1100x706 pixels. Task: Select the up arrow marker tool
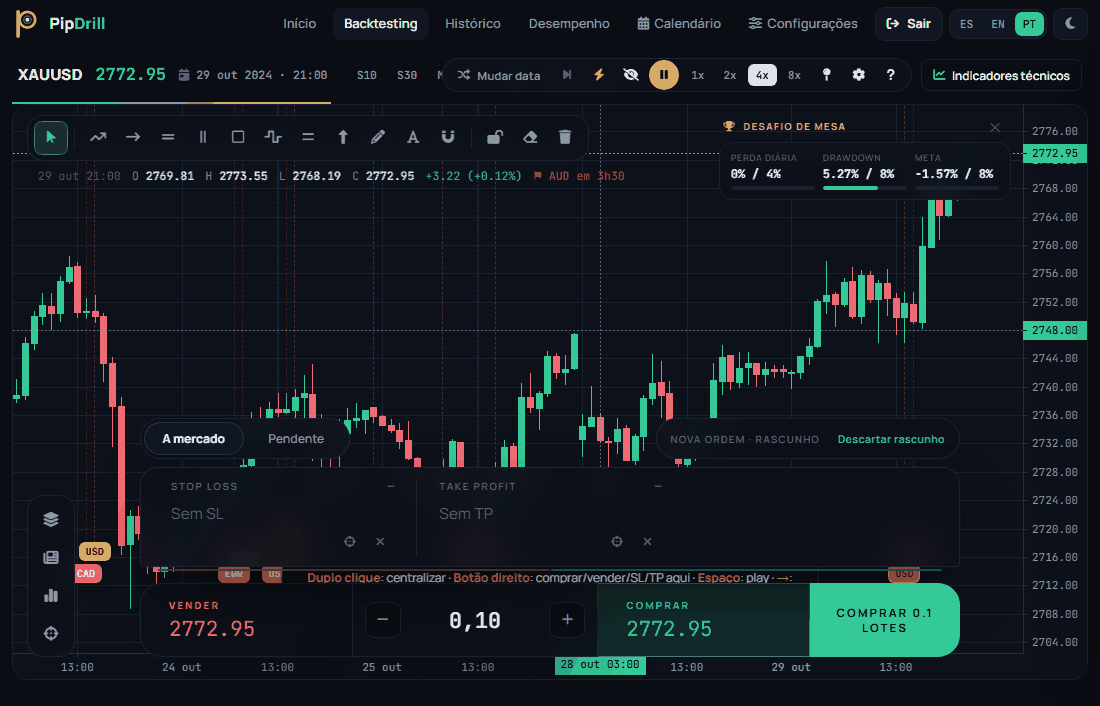point(343,138)
